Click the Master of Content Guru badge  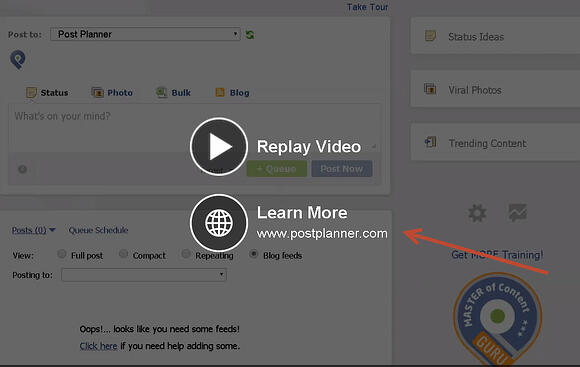point(498,319)
